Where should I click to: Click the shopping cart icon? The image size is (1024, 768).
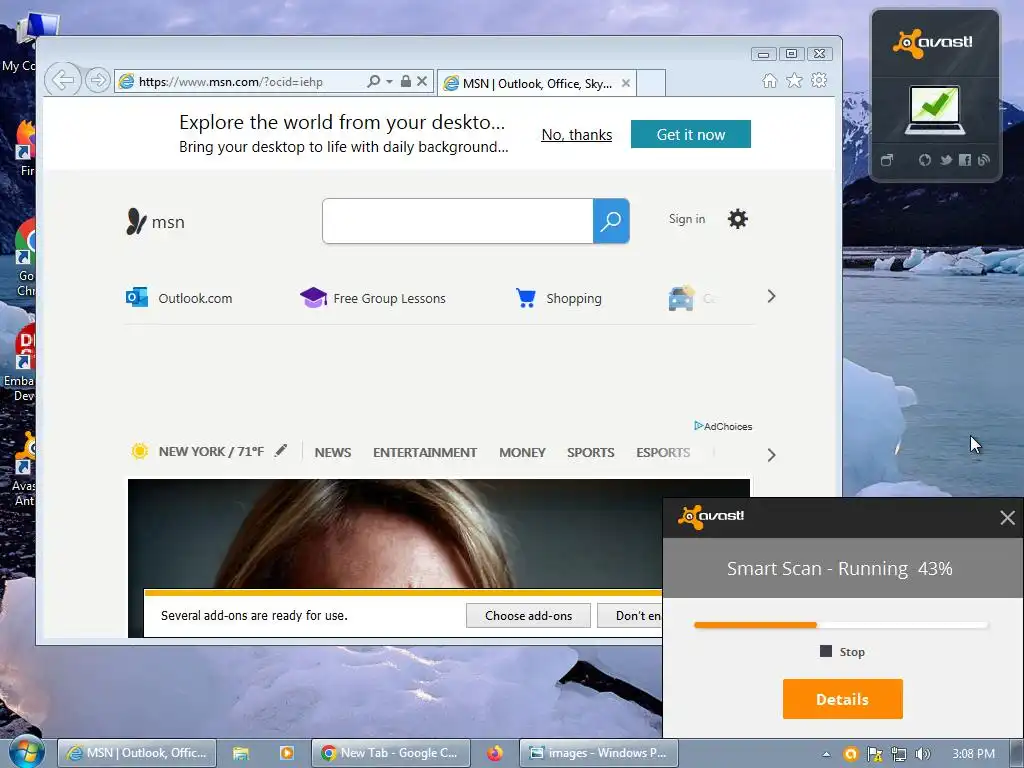pyautogui.click(x=526, y=297)
